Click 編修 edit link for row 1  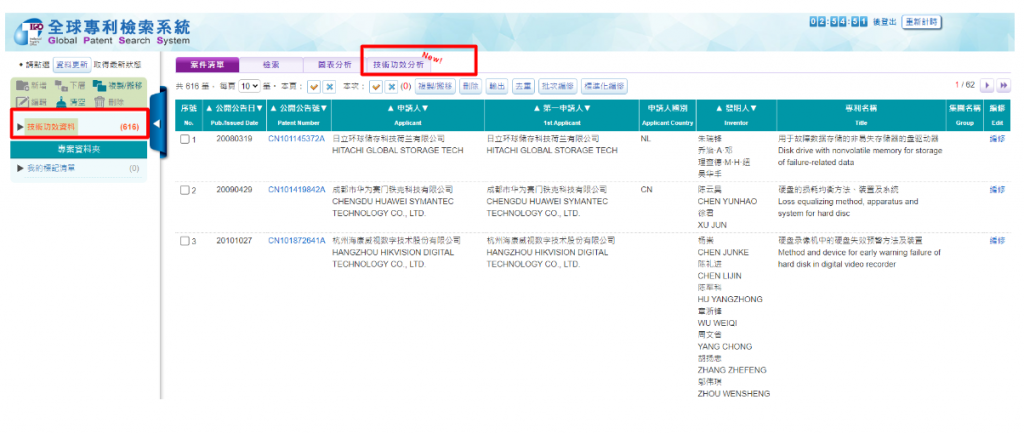tap(997, 139)
